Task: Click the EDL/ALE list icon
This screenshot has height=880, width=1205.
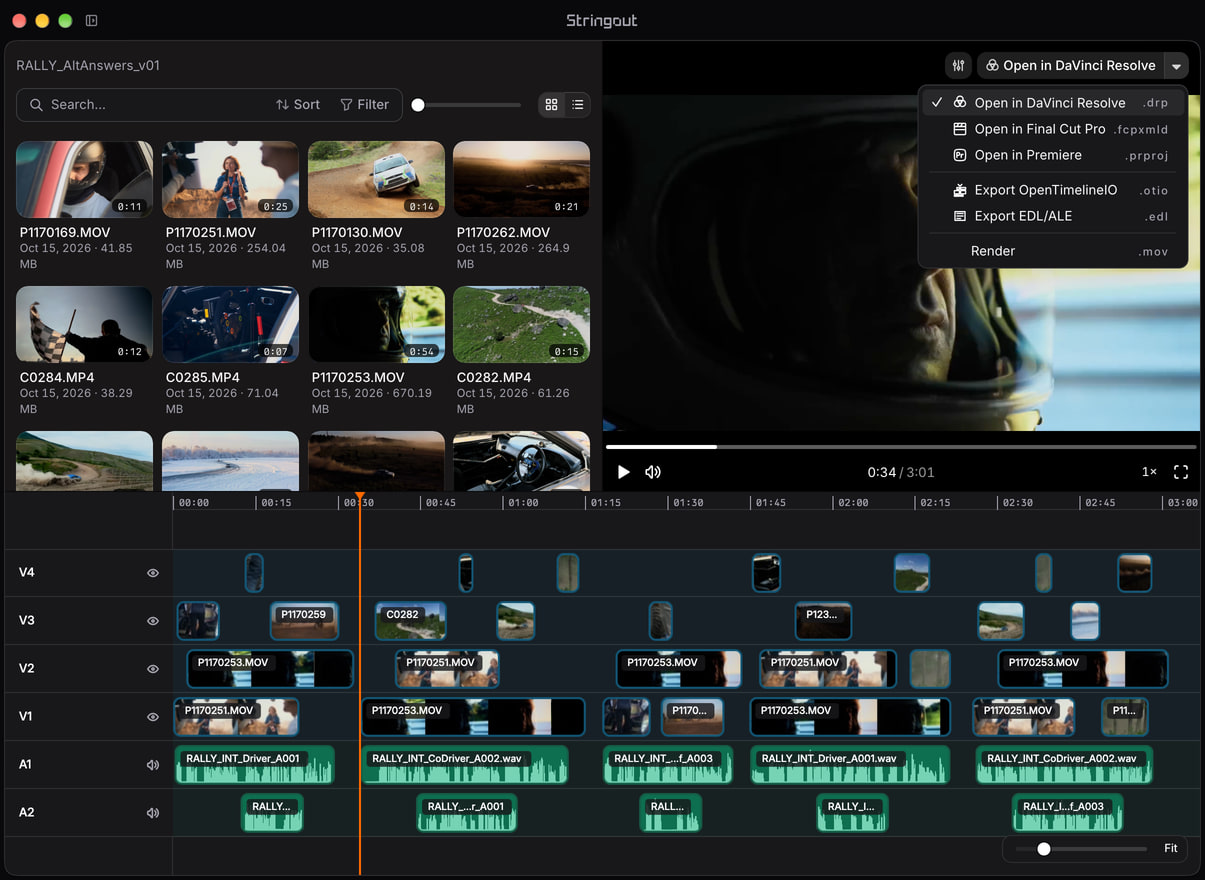Action: click(x=959, y=216)
